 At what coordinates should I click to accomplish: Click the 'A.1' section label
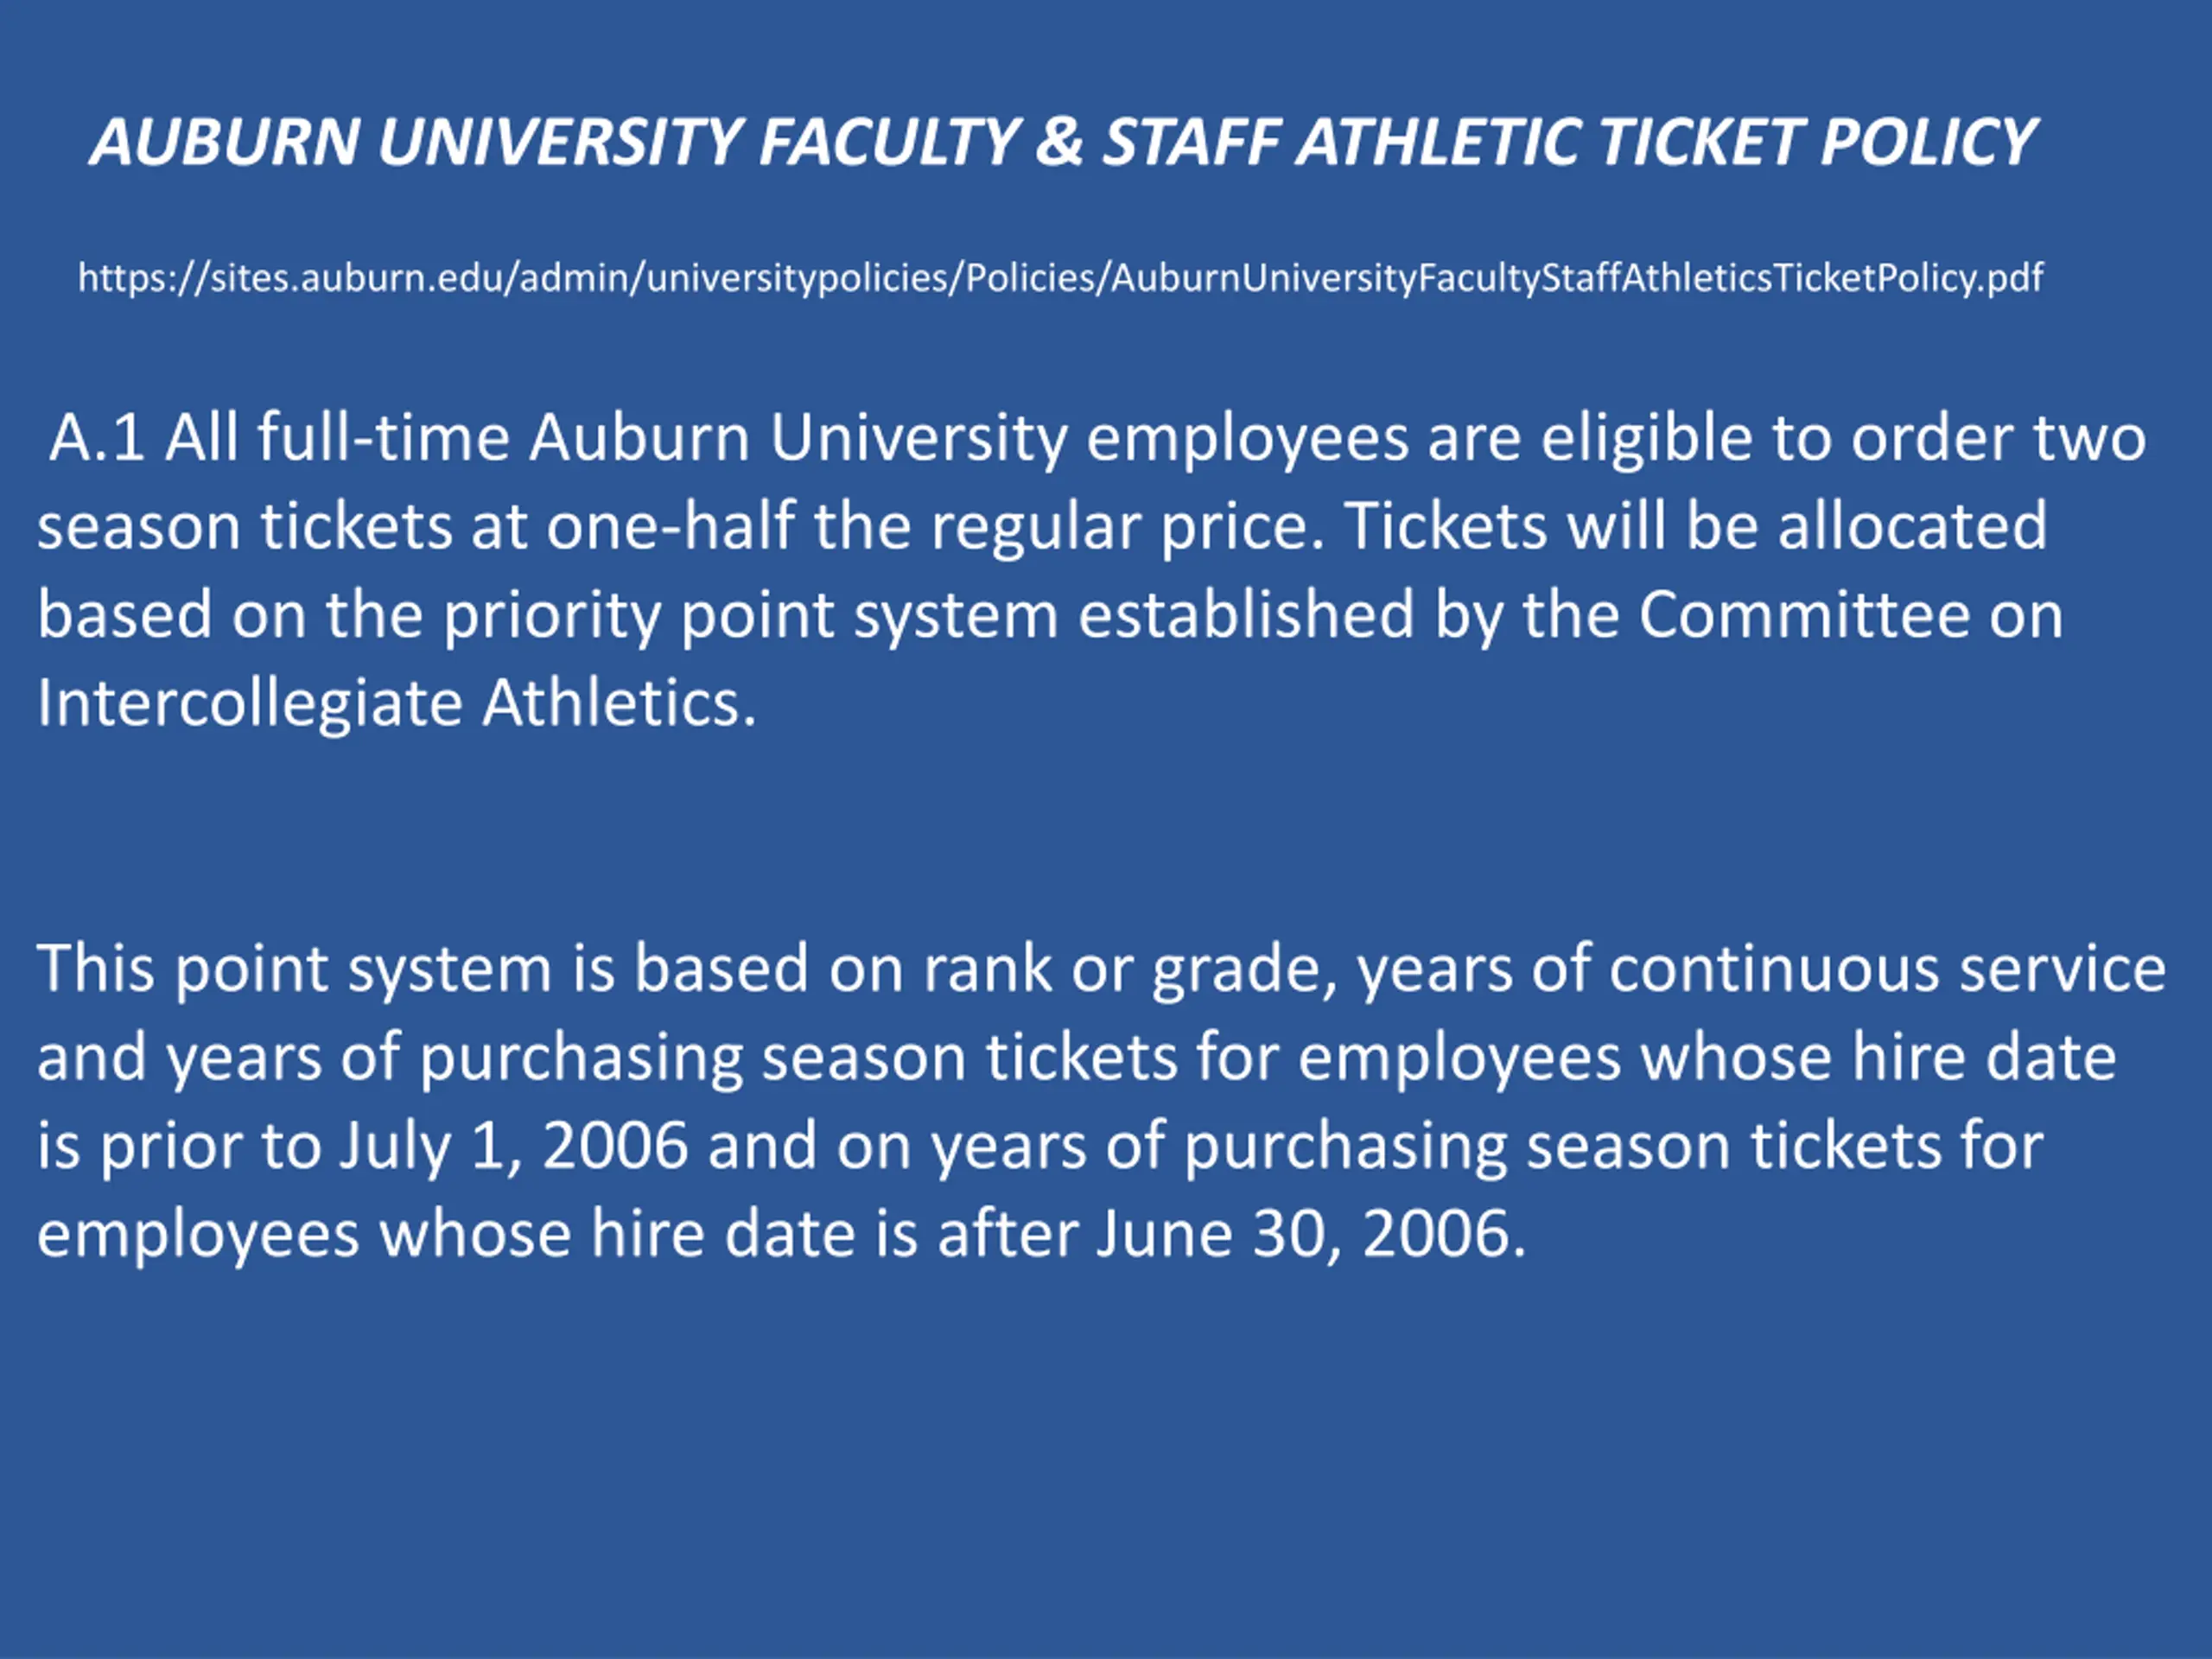click(96, 438)
